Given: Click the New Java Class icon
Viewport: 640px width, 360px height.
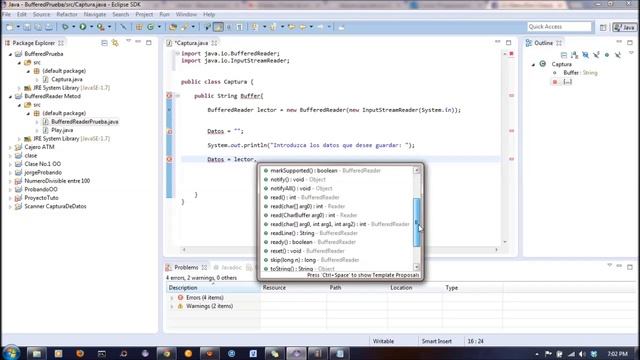Looking at the screenshot, I should tap(150, 27).
